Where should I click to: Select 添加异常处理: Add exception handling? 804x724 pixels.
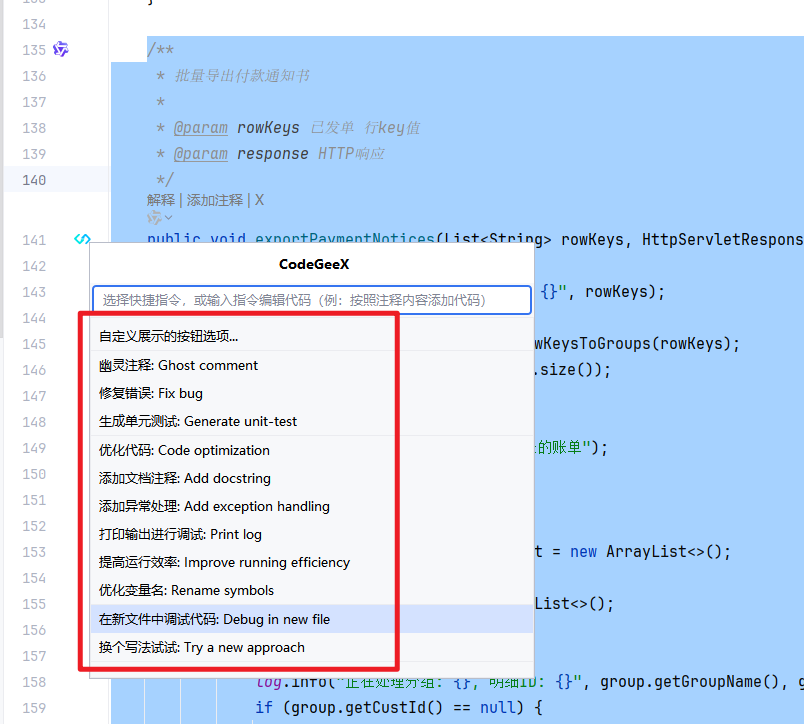point(312,507)
